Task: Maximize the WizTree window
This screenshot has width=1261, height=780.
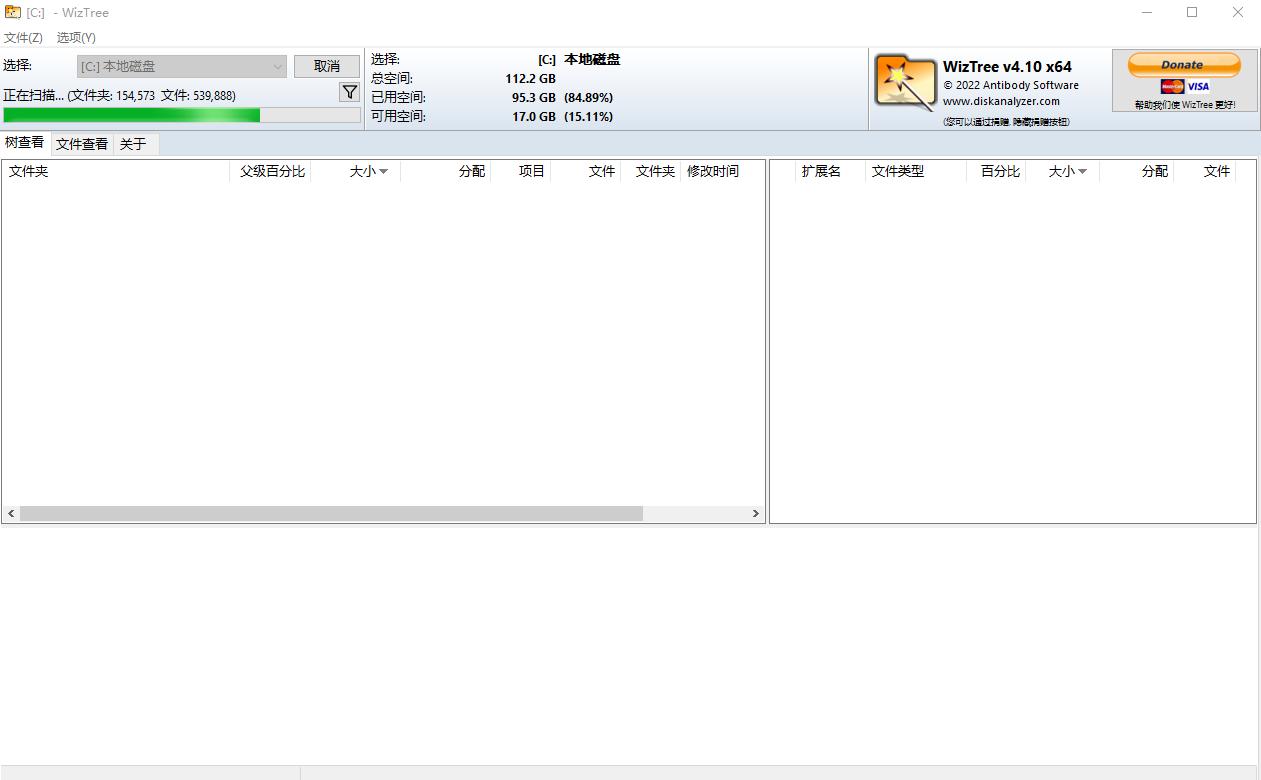Action: [1192, 12]
